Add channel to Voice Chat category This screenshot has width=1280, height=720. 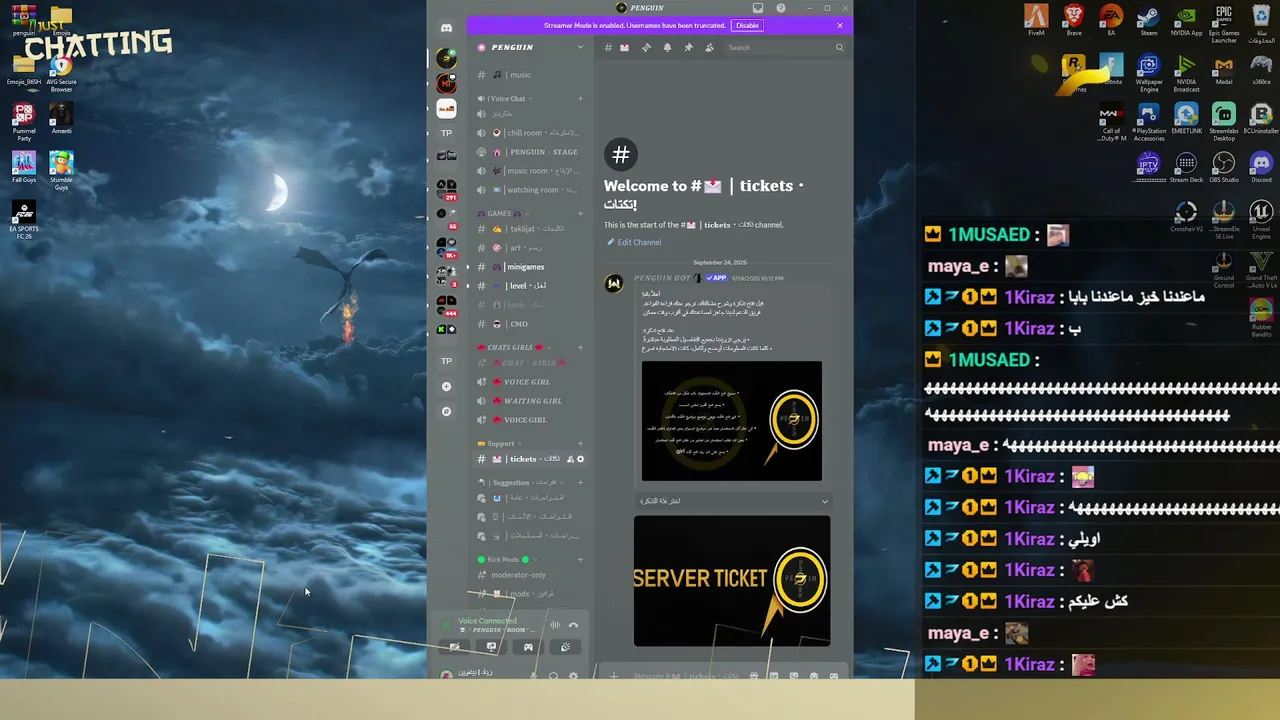[x=580, y=98]
